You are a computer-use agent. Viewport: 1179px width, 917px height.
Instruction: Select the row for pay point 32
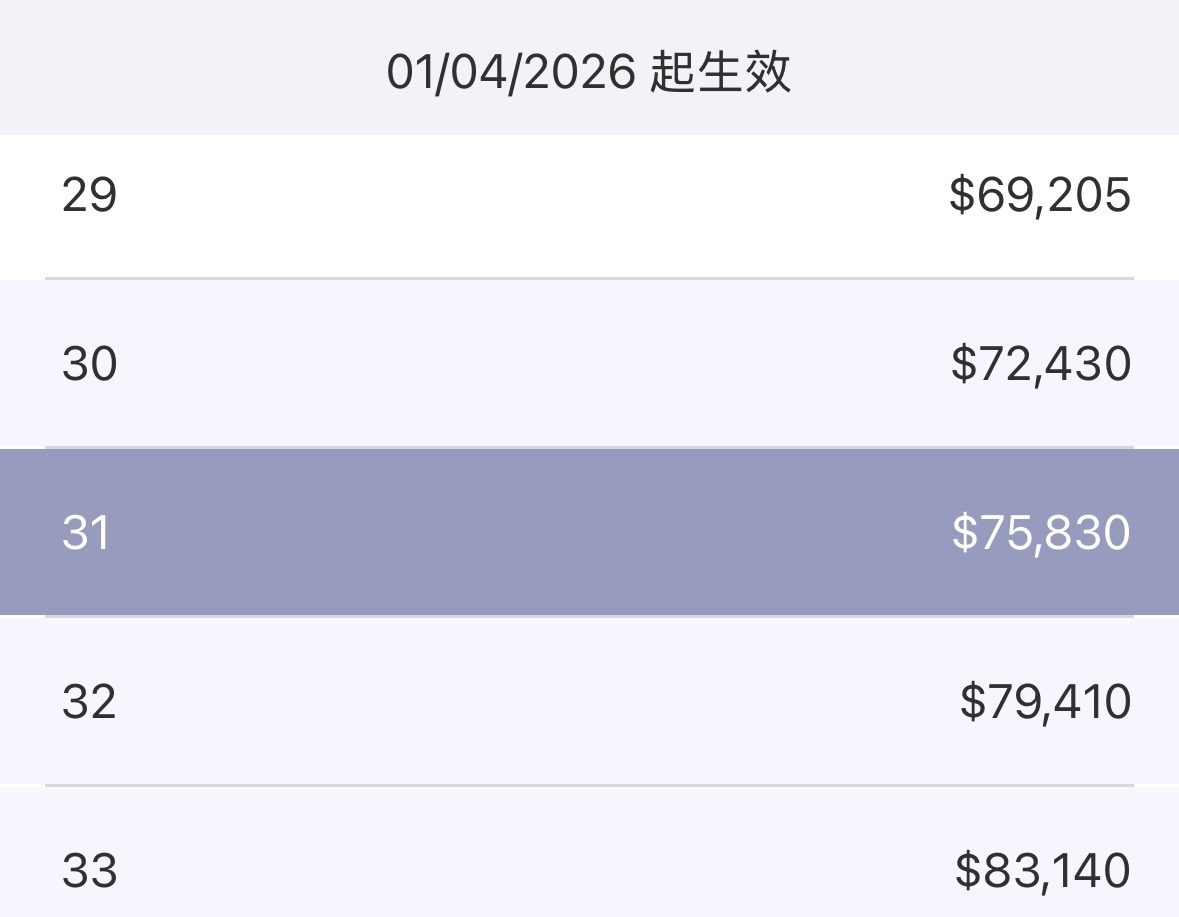[x=590, y=701]
